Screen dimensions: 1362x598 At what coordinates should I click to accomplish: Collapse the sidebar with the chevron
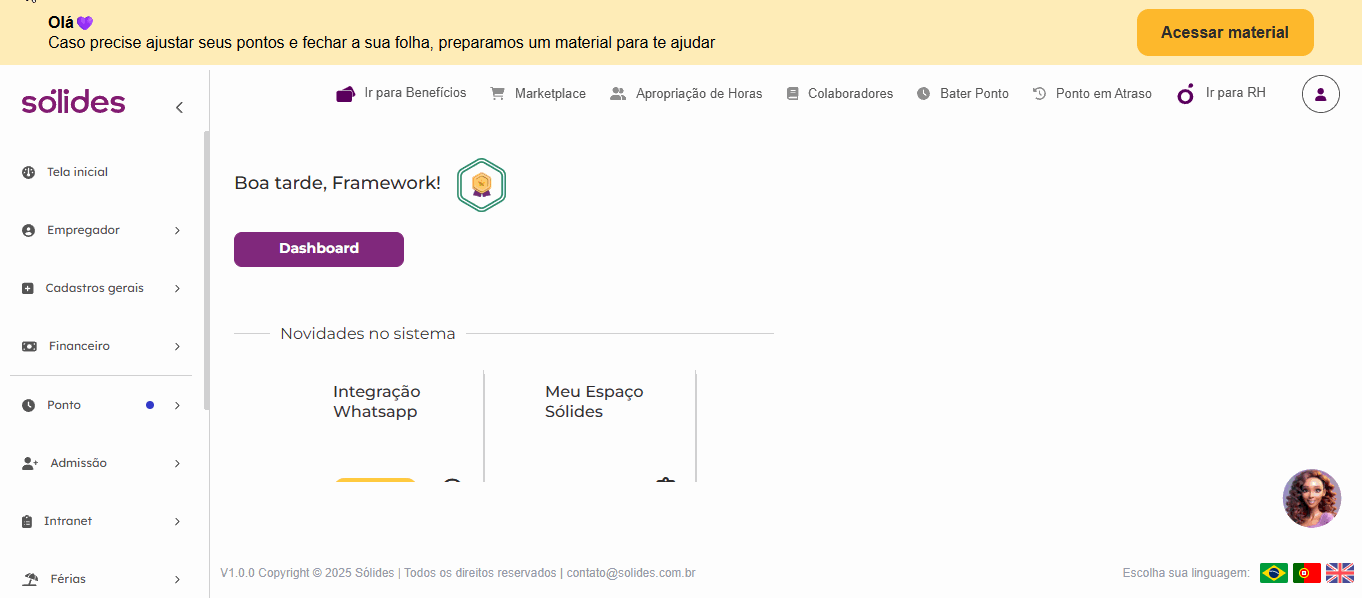(179, 107)
